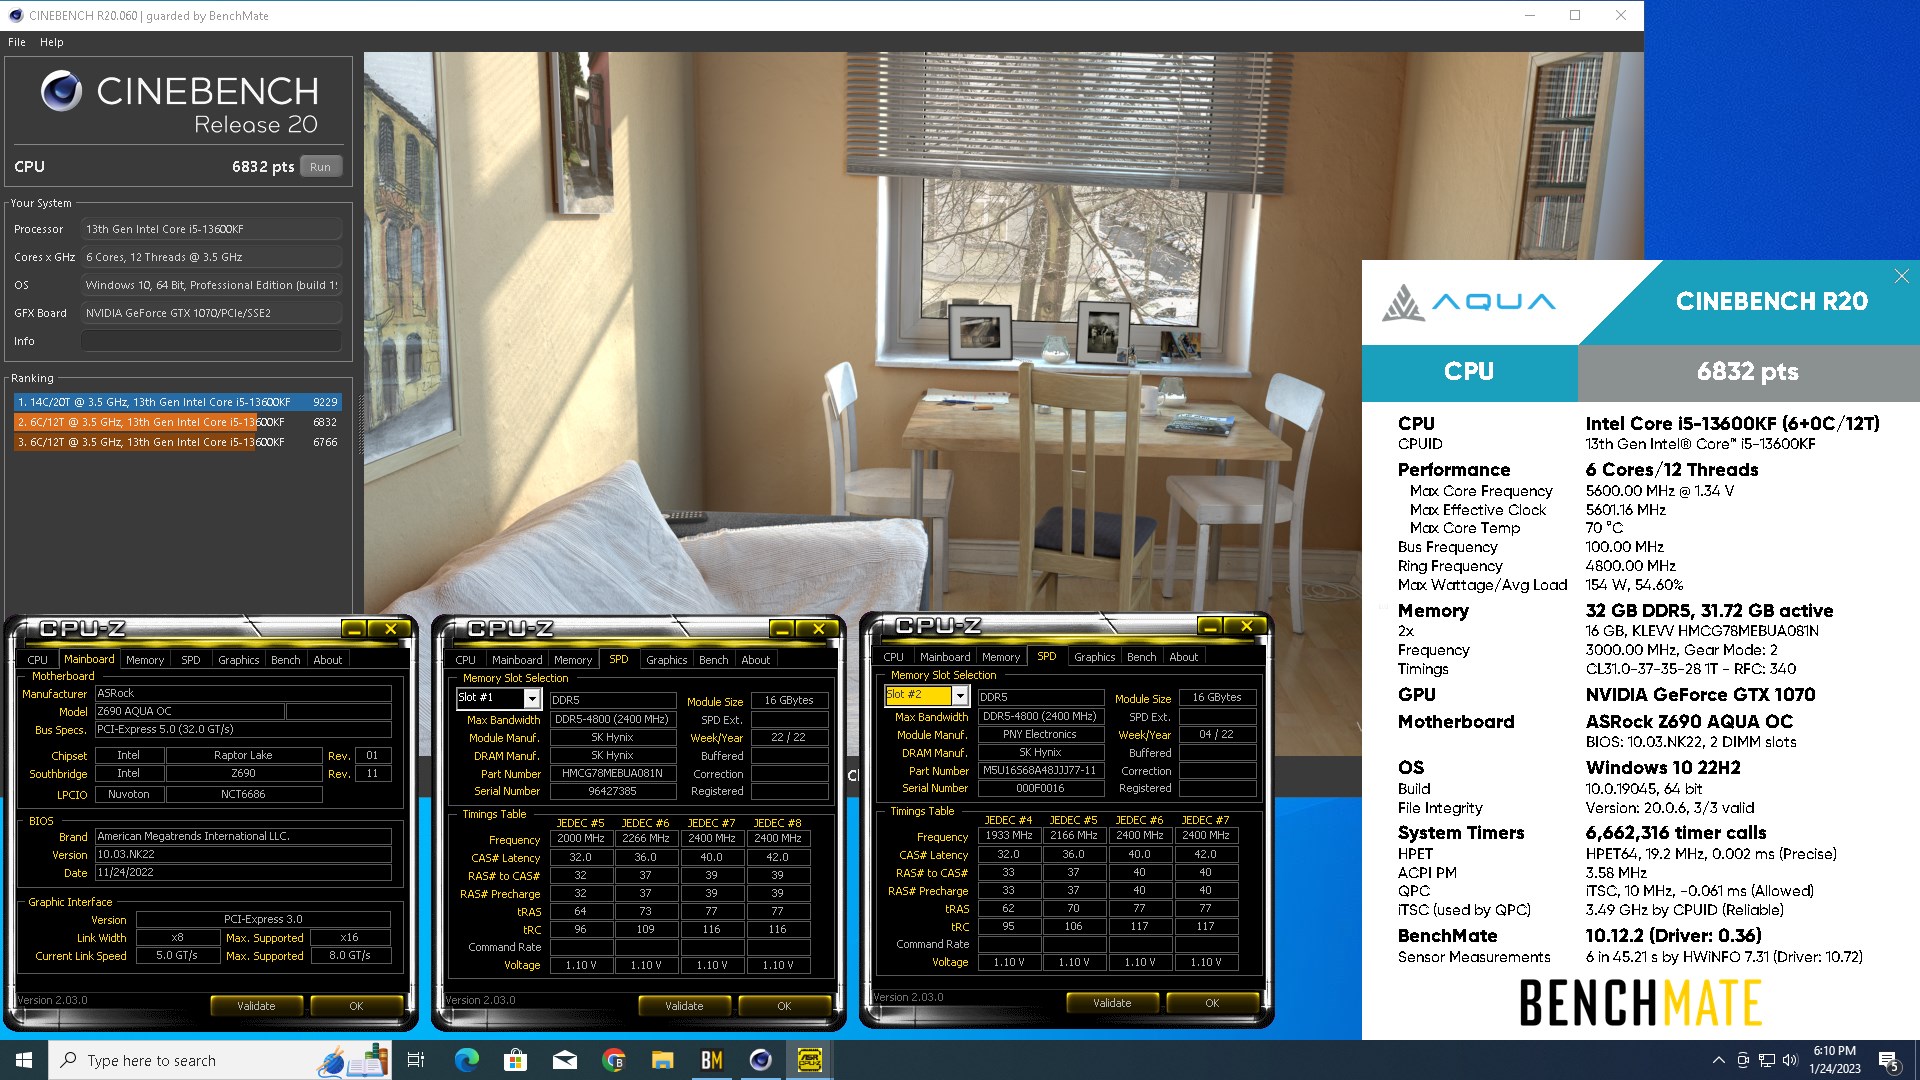Image resolution: width=1920 pixels, height=1080 pixels.
Task: Minimize the first CPU-Z Mainboard window
Action: click(353, 629)
